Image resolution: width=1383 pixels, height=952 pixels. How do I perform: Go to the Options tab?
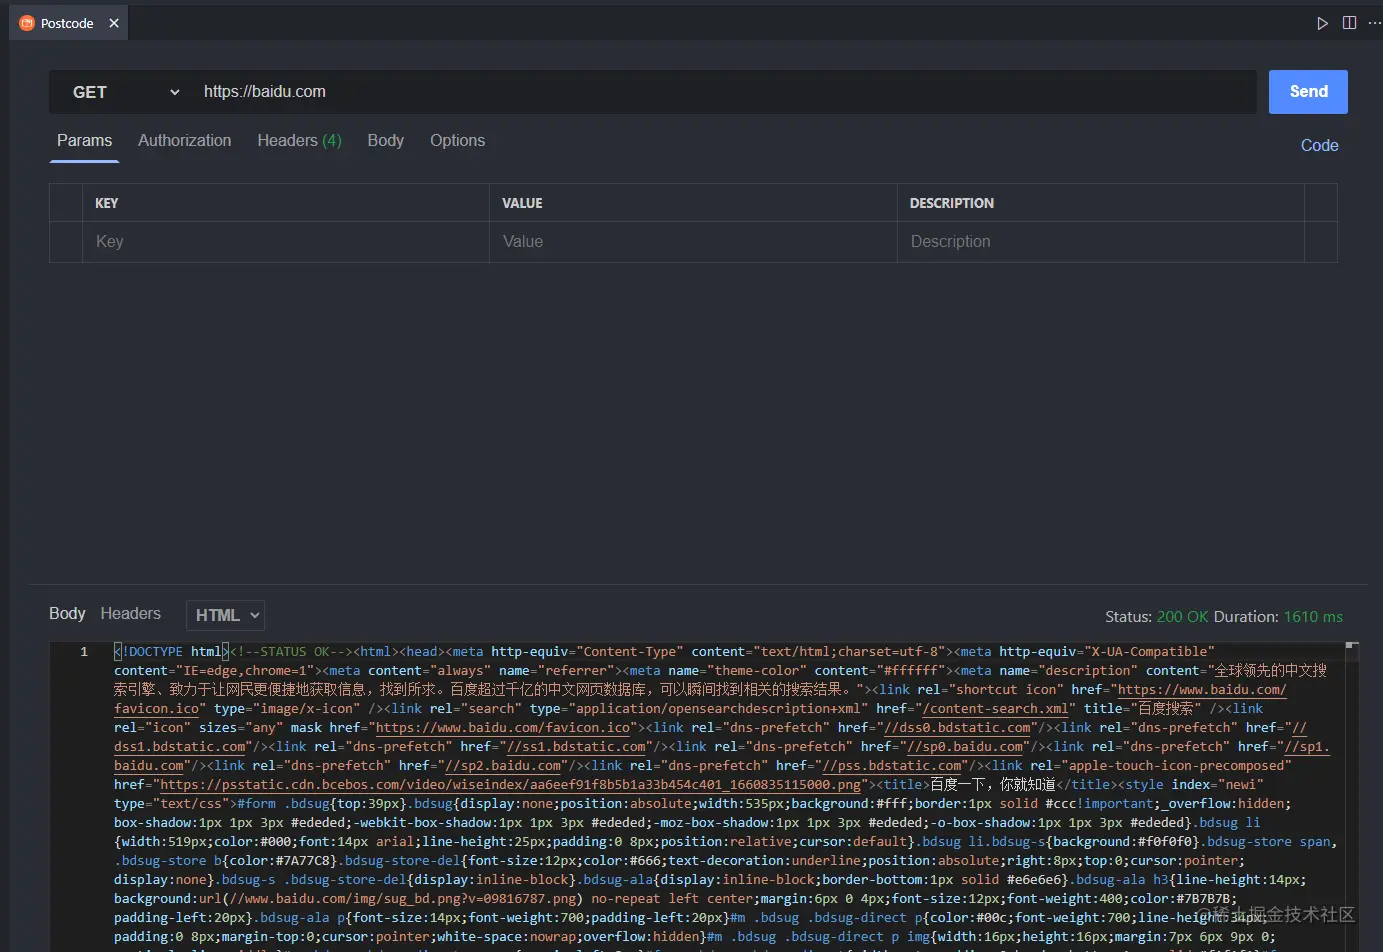[x=457, y=141]
